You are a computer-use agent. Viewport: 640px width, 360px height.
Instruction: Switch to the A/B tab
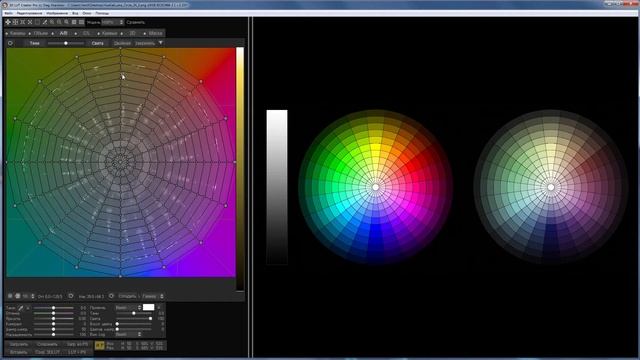click(64, 33)
